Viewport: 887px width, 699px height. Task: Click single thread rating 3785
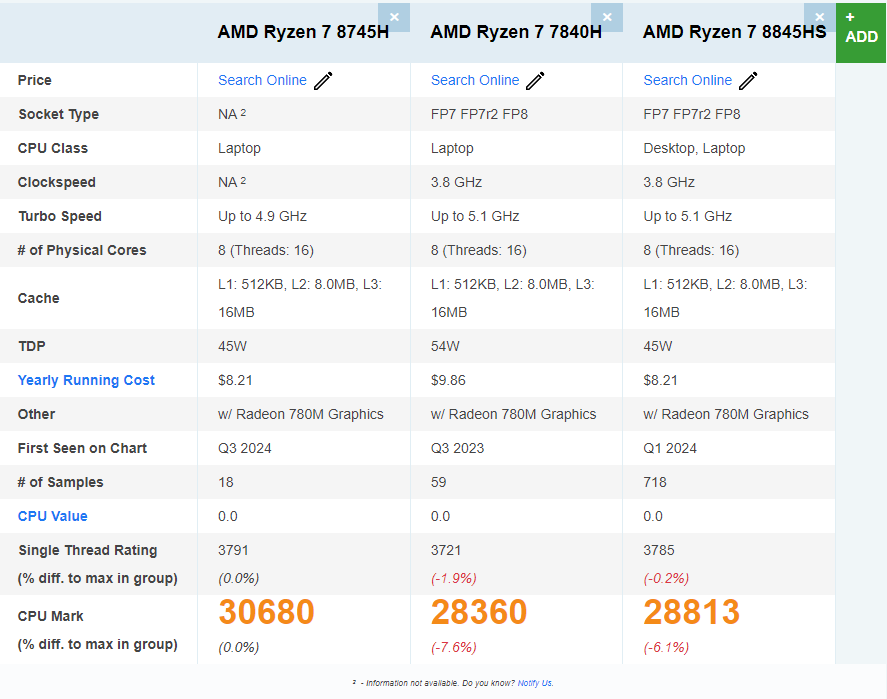[659, 550]
